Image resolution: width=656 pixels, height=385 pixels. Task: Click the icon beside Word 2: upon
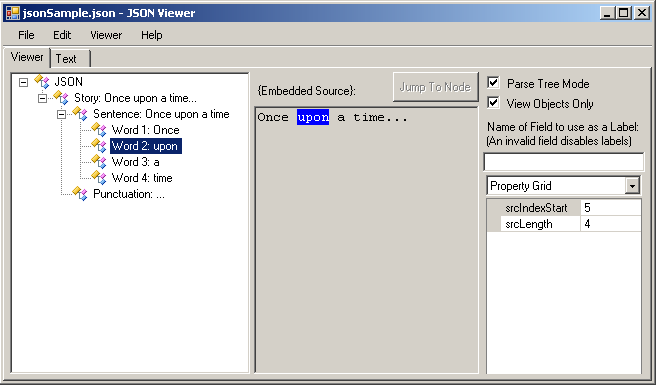pyautogui.click(x=99, y=146)
